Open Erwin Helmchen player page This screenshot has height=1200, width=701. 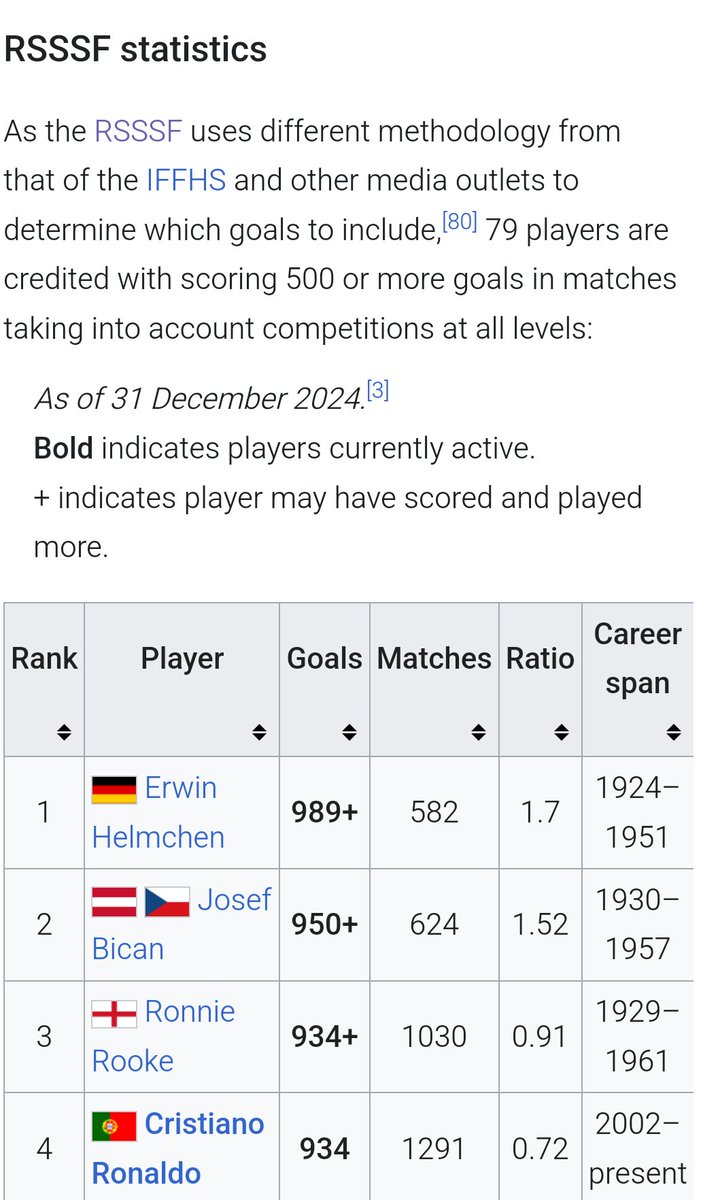158,812
